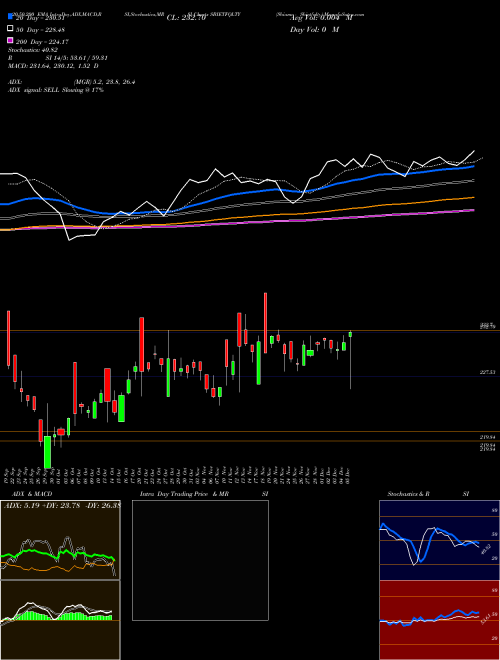Select the '200 Day - 224.17' legend text
This screenshot has height=660, width=500.
(x=41, y=42)
